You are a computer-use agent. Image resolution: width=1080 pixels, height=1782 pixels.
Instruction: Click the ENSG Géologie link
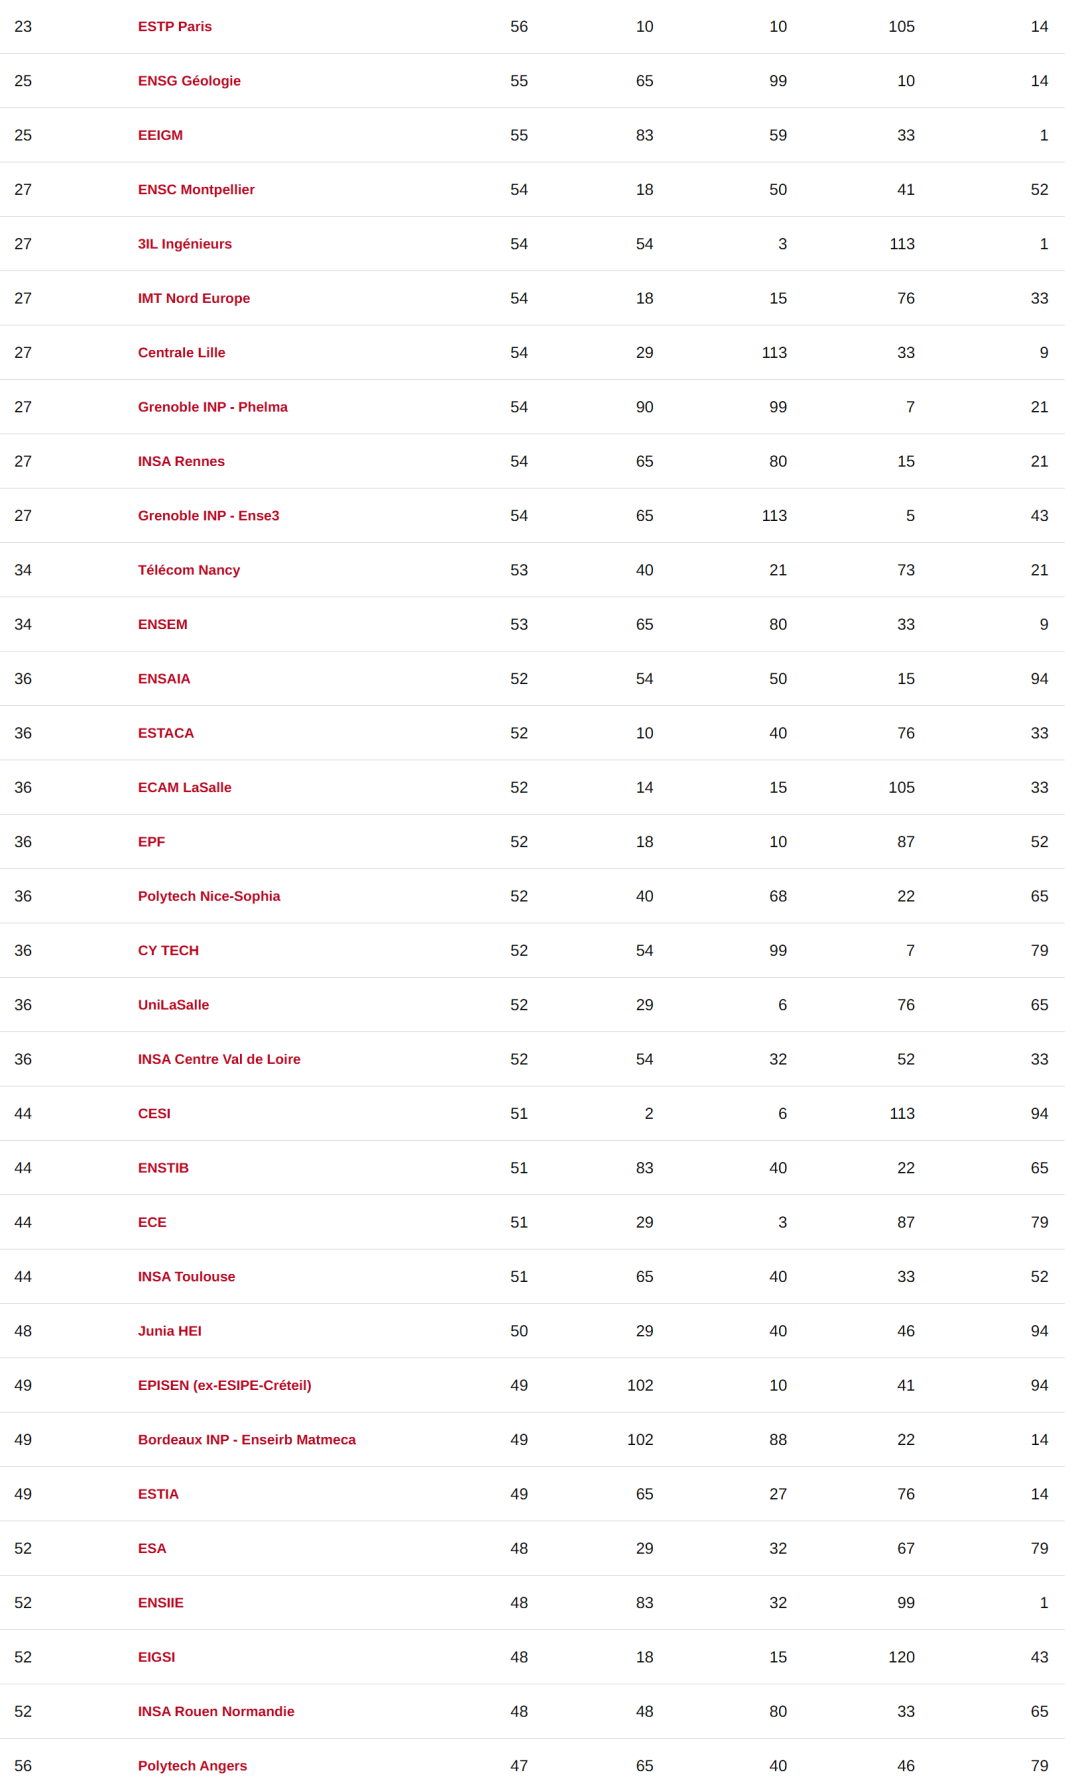click(x=189, y=81)
